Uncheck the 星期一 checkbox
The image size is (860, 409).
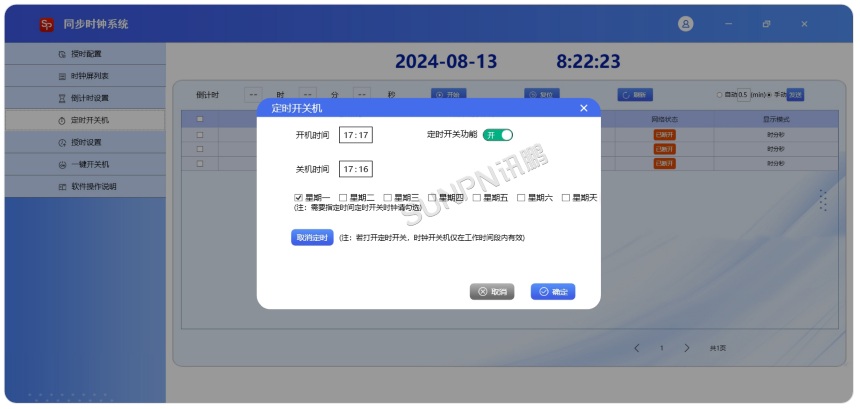298,197
